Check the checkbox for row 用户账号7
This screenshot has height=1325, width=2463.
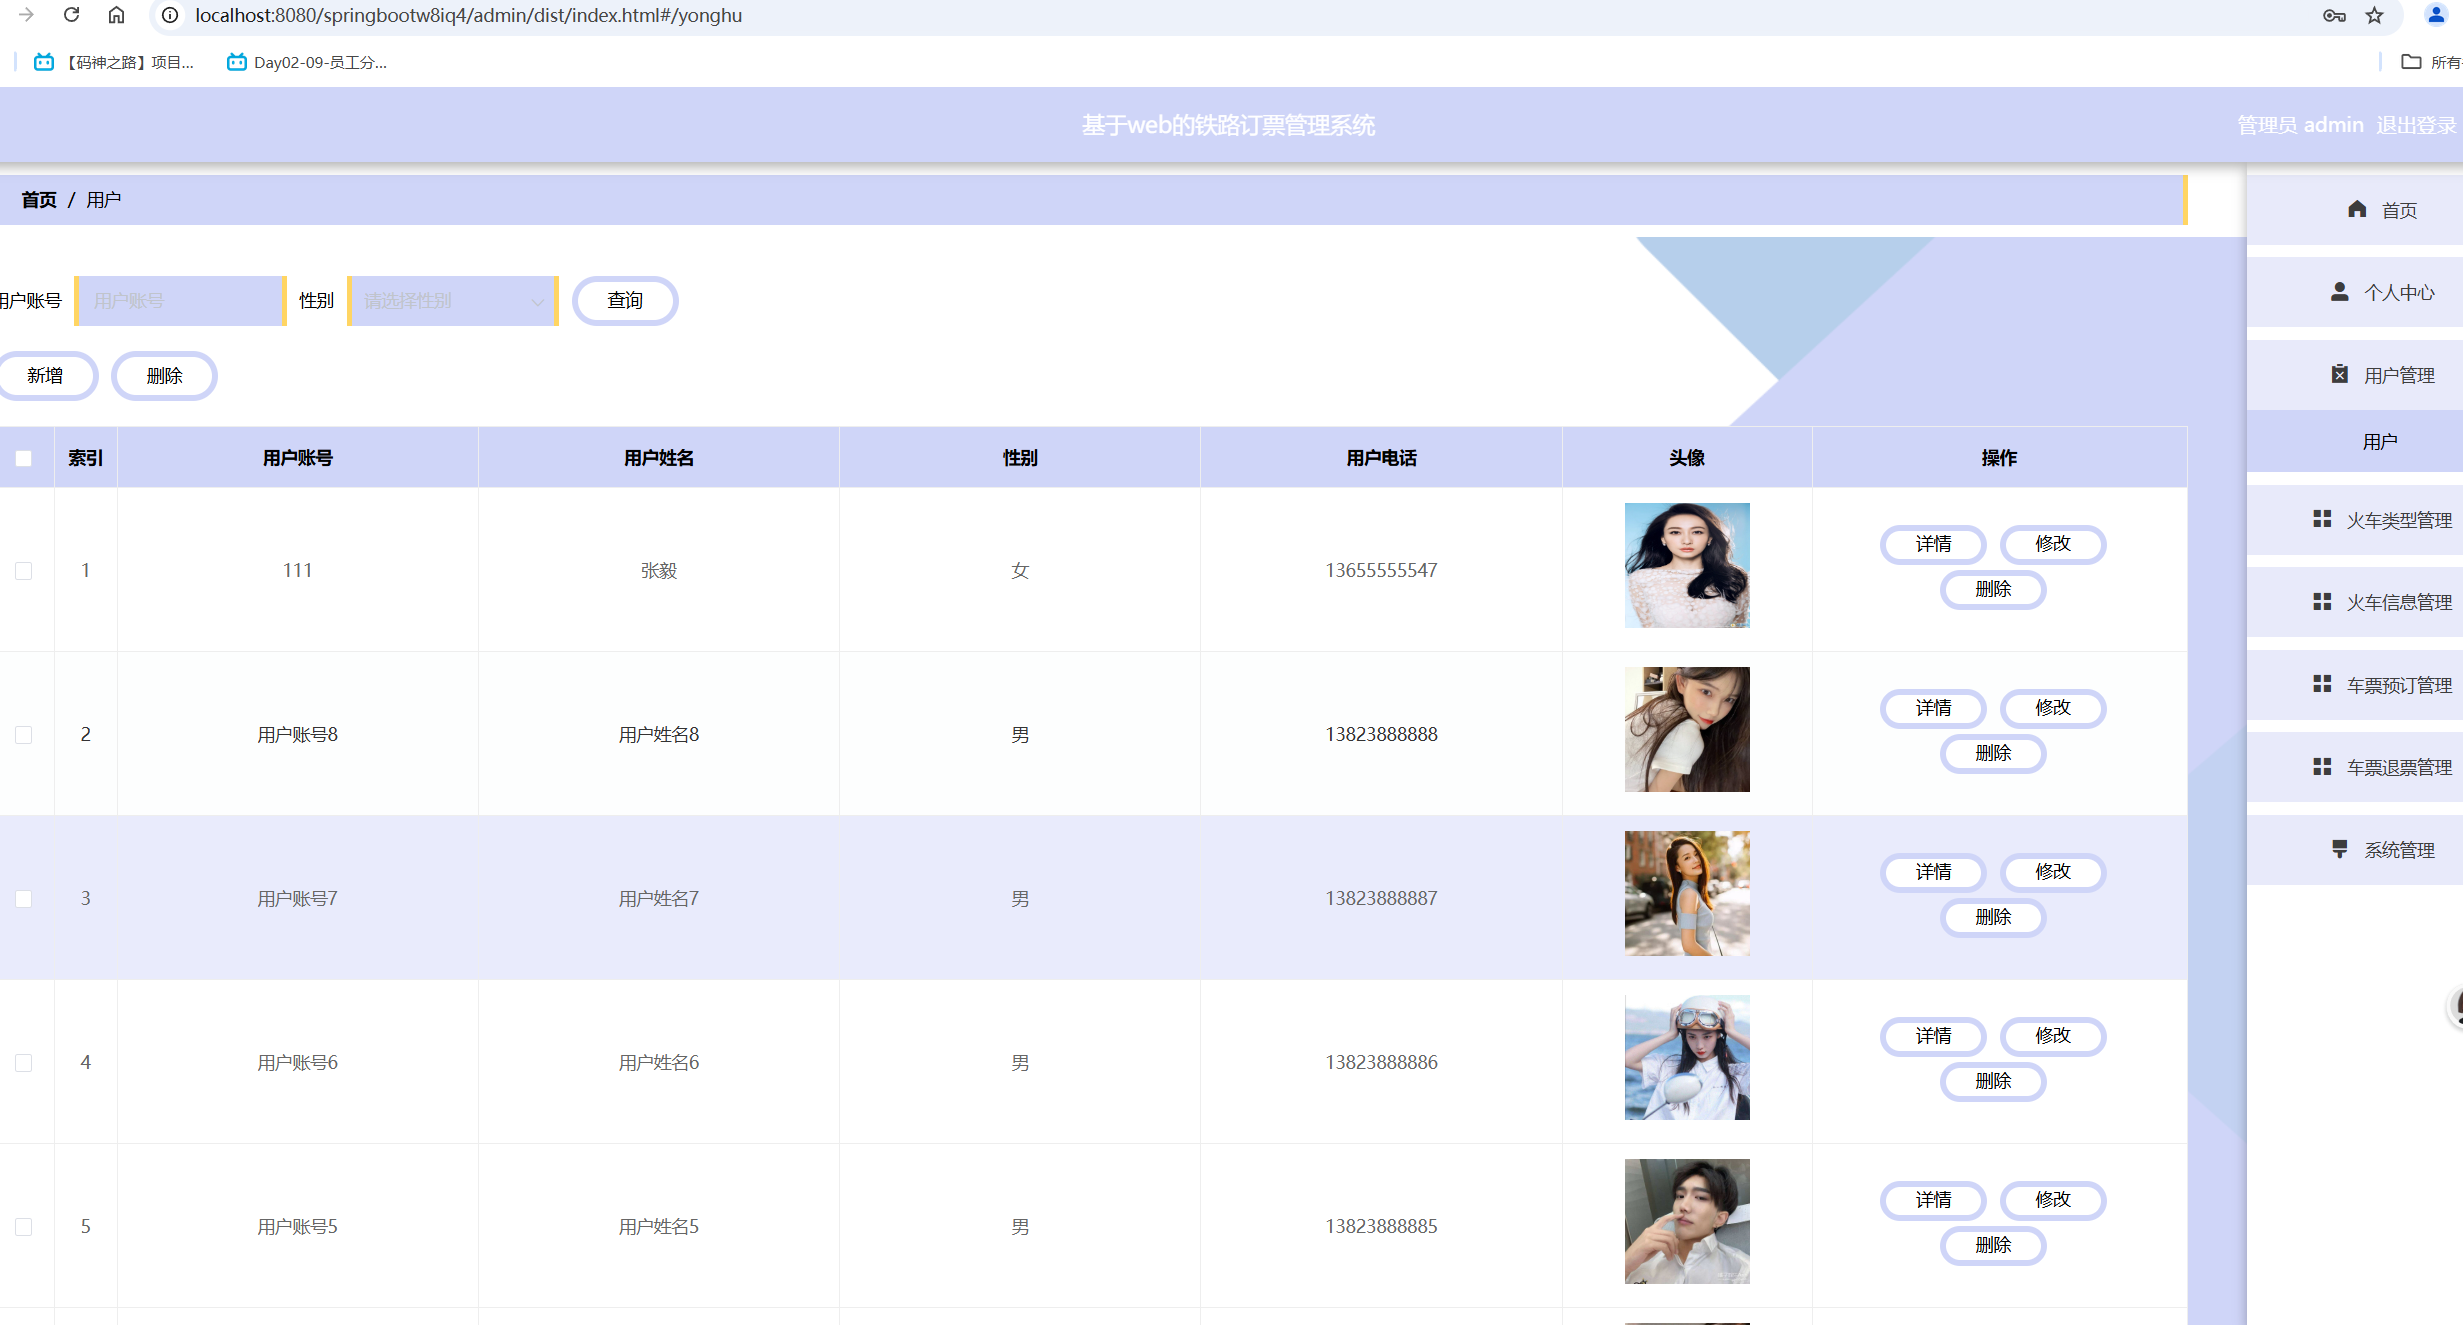point(24,898)
